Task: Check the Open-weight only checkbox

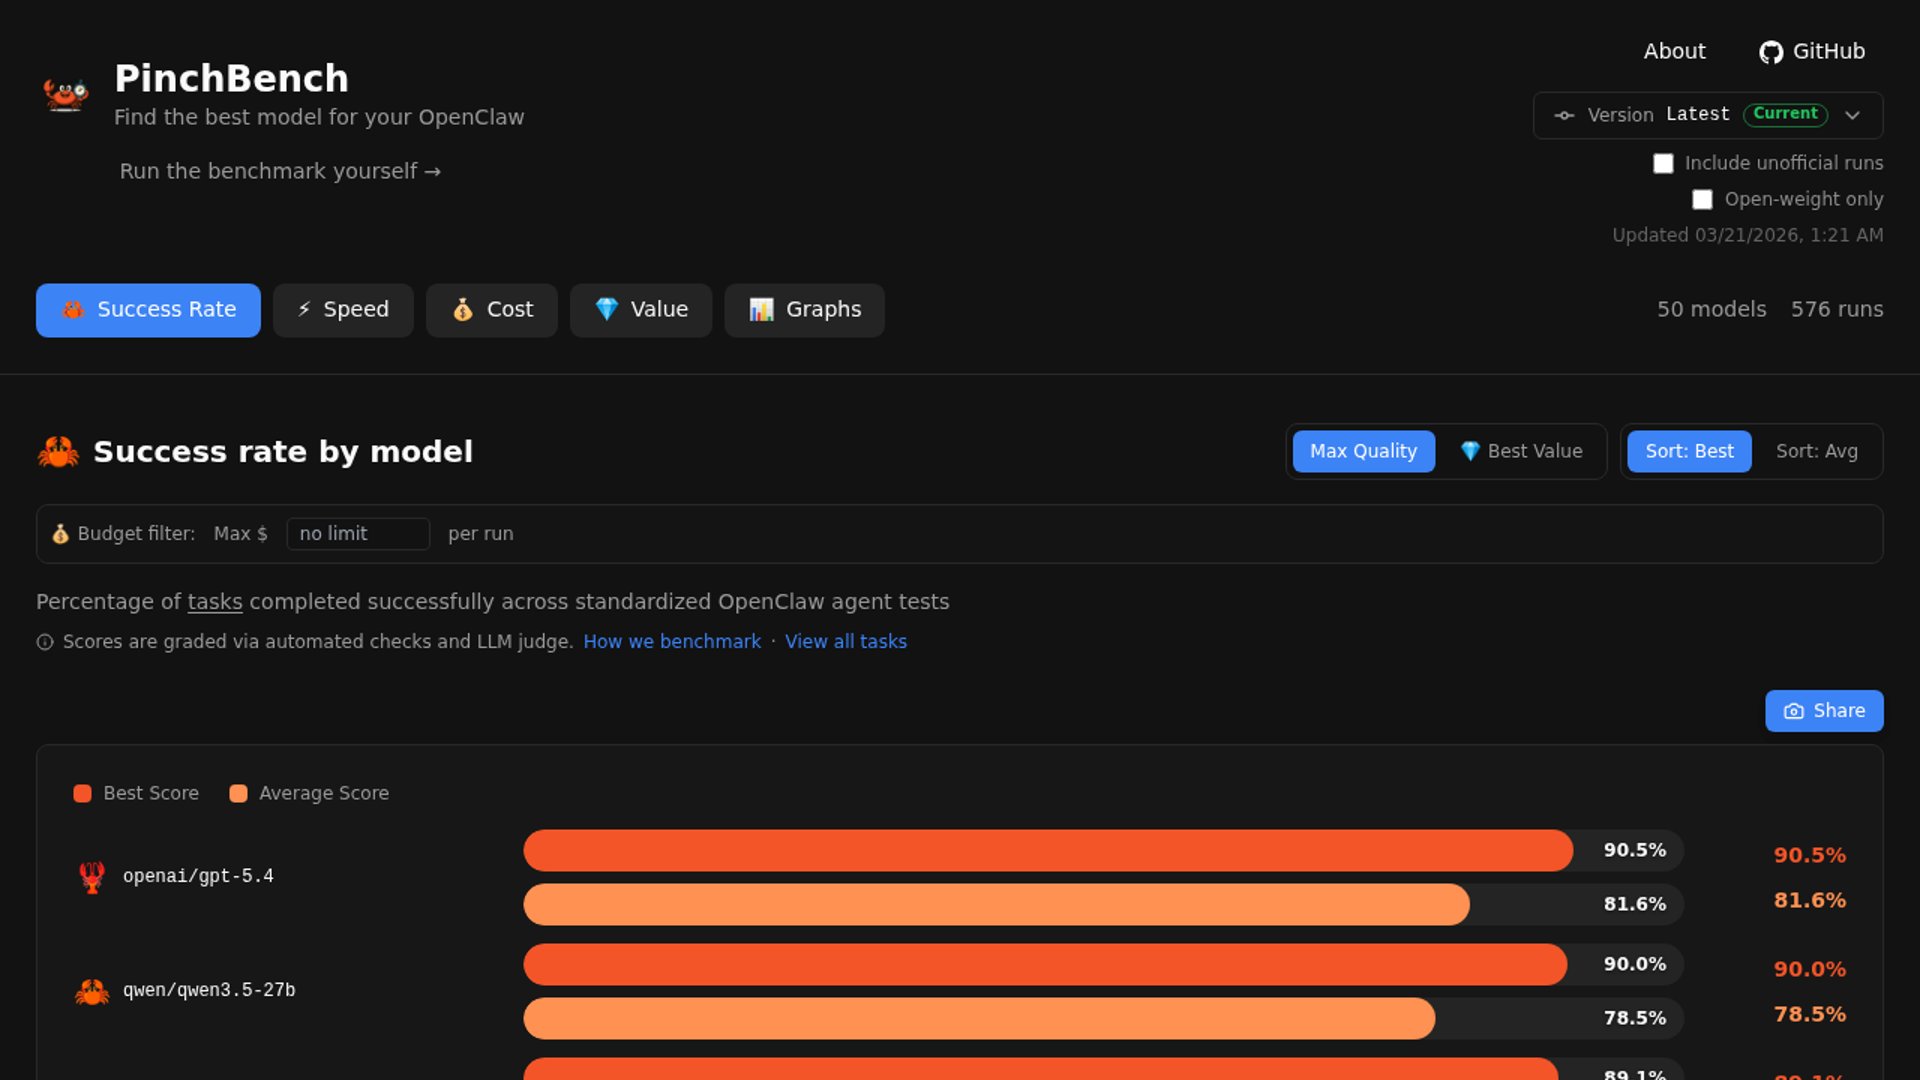Action: (1702, 199)
